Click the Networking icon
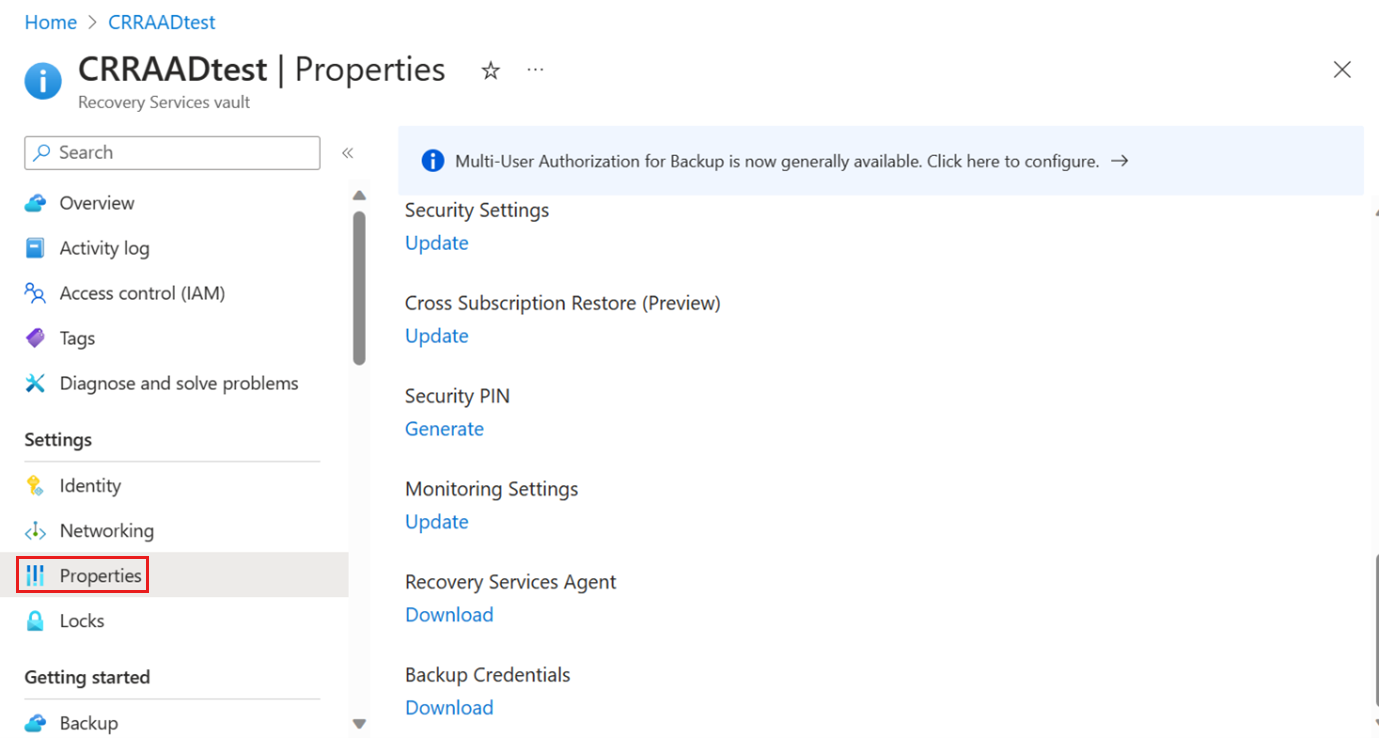The image size is (1379, 738). (36, 531)
